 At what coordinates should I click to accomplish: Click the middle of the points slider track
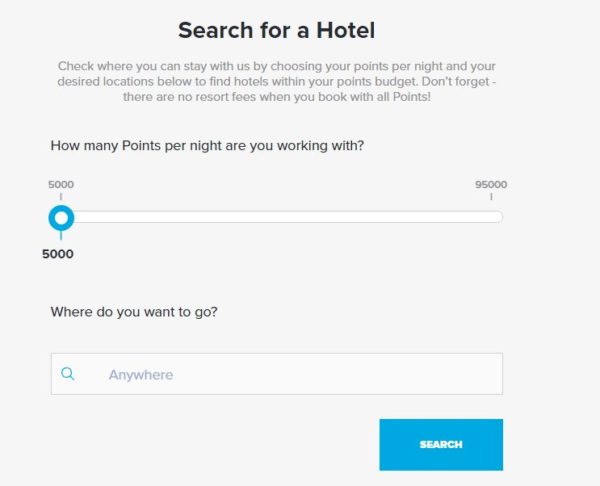[x=282, y=217]
